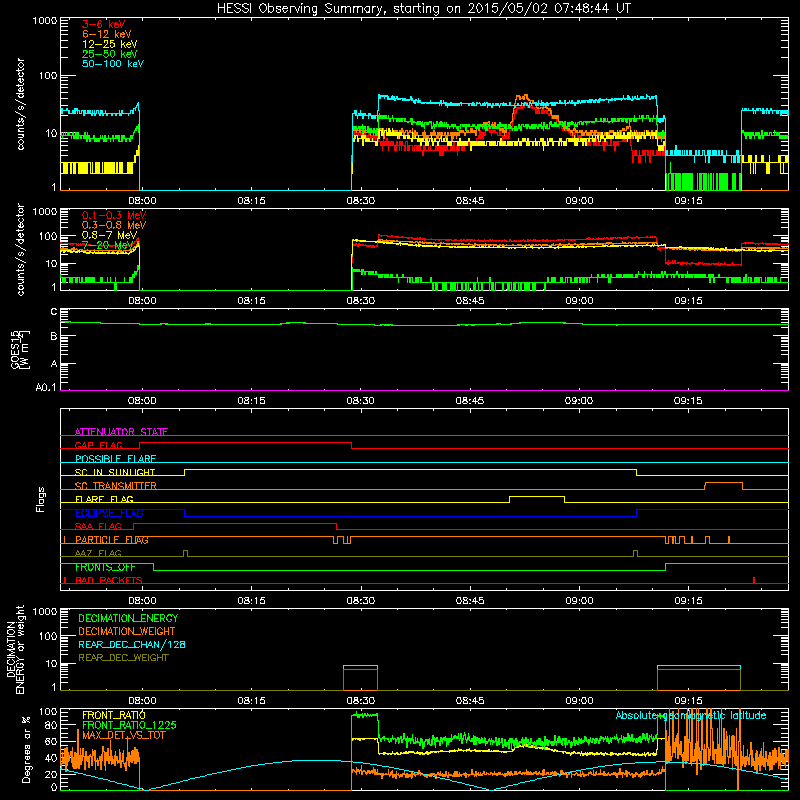Viewport: 800px width, 800px height.
Task: Click the Absolute geomagnetic latitude label
Action: tap(691, 715)
